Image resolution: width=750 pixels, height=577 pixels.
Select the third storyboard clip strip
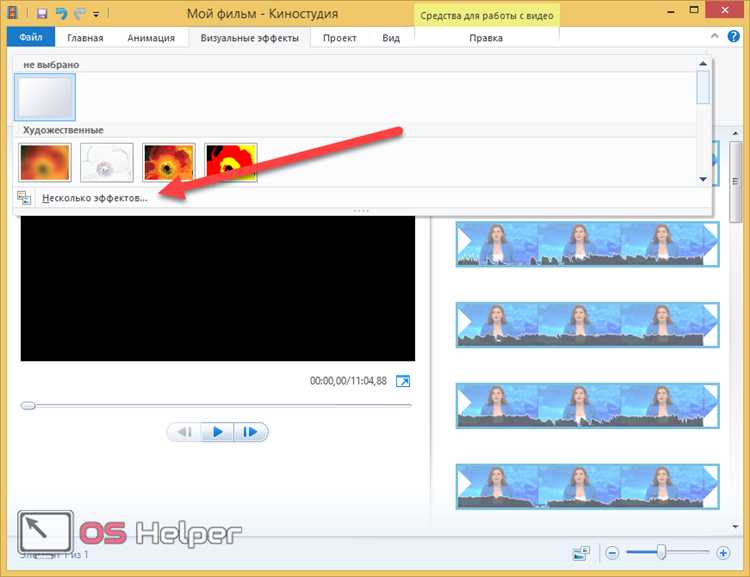point(587,406)
